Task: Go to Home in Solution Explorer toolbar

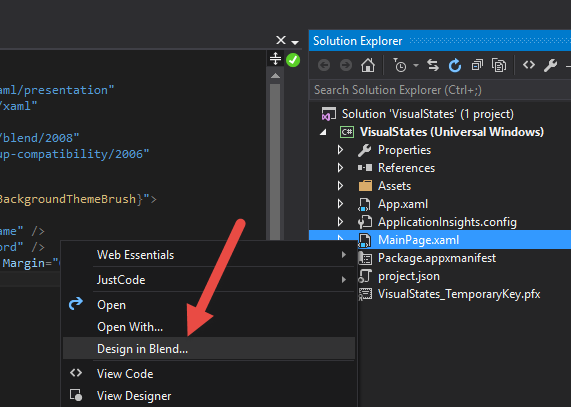Action: 368,66
